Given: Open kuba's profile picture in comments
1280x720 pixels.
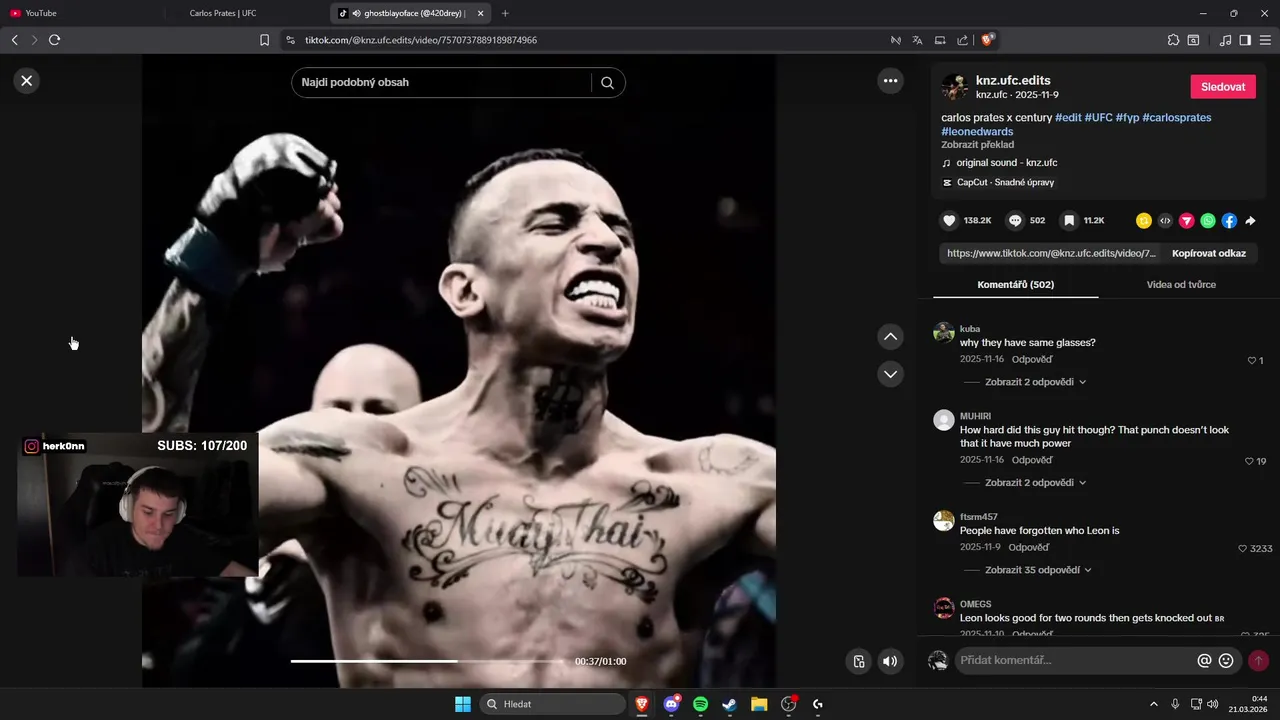Looking at the screenshot, I should [944, 332].
